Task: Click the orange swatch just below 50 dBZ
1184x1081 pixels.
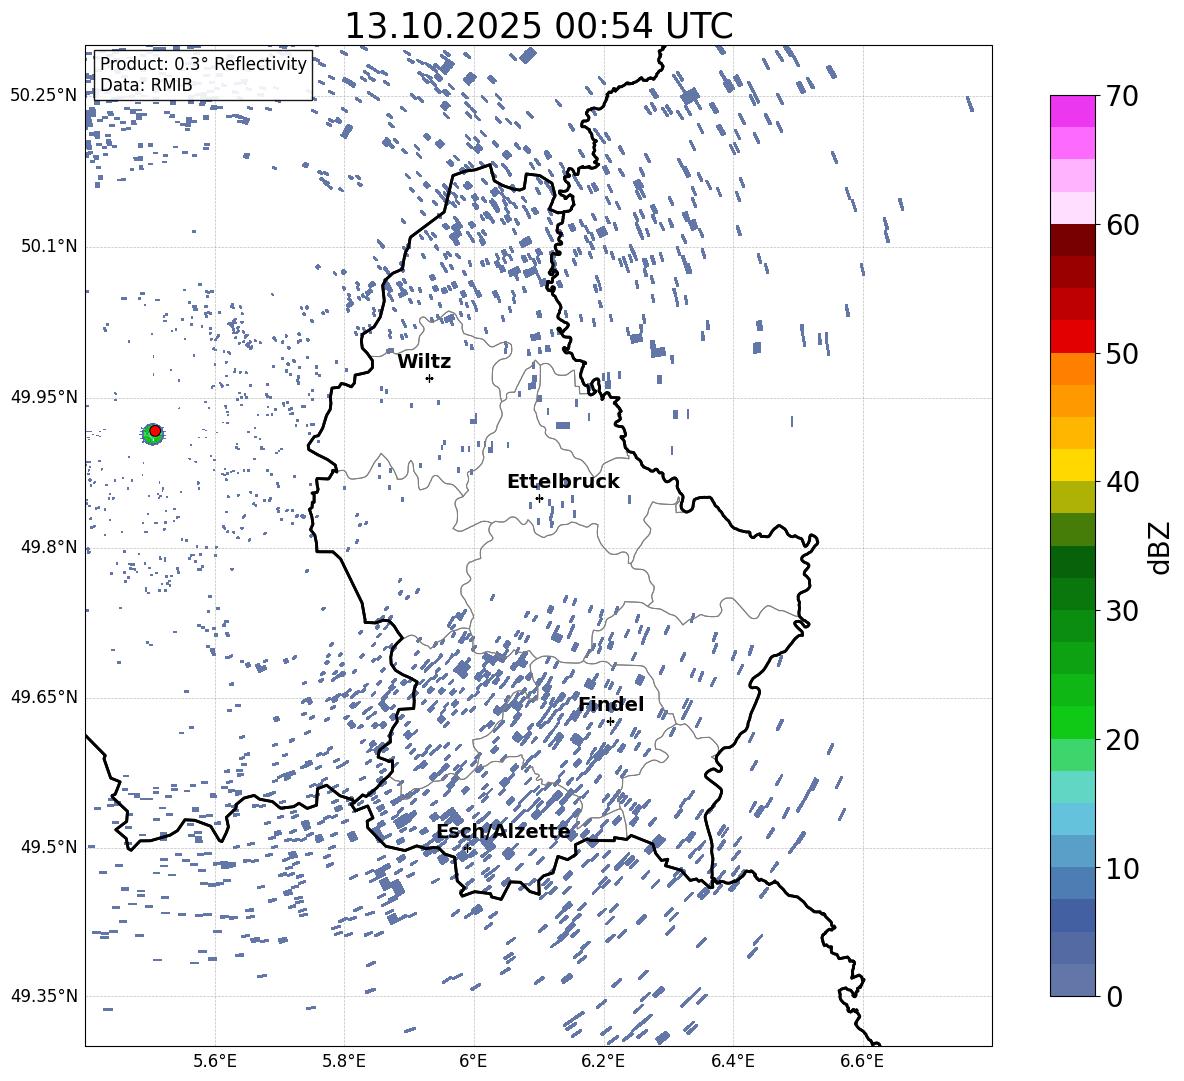Action: click(1073, 368)
